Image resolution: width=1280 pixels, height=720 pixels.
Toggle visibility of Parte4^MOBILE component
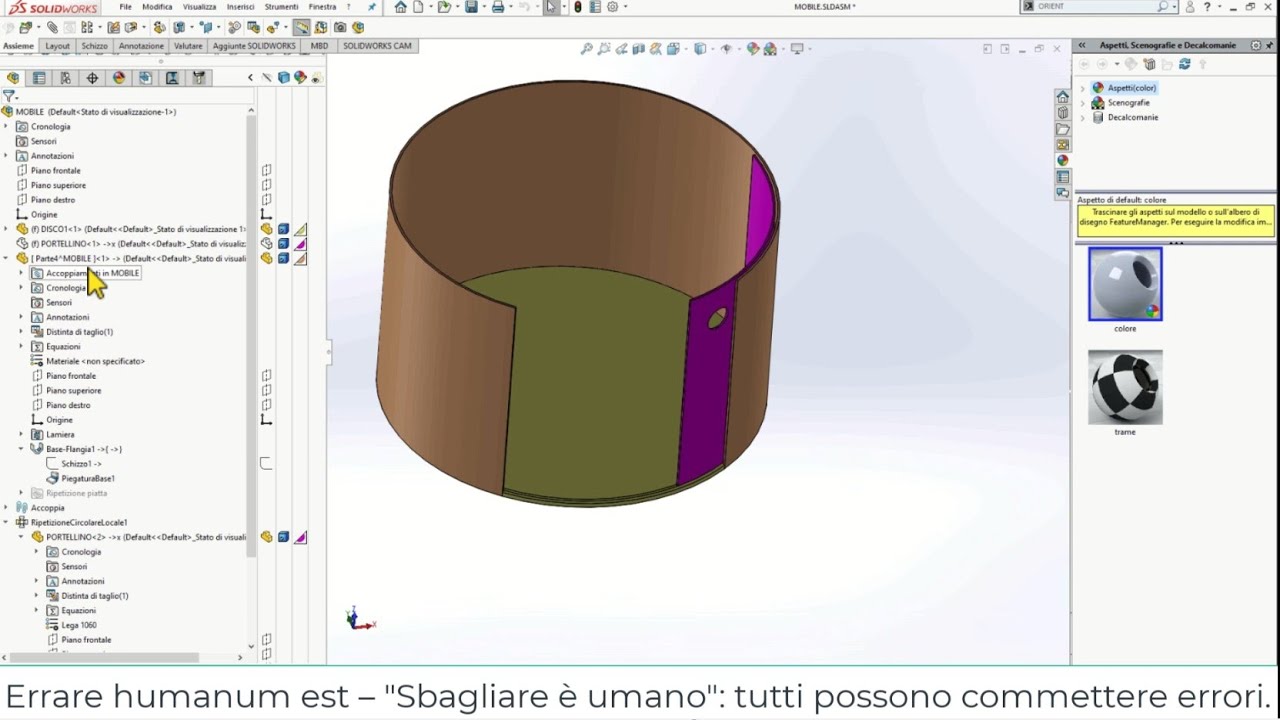coord(266,258)
